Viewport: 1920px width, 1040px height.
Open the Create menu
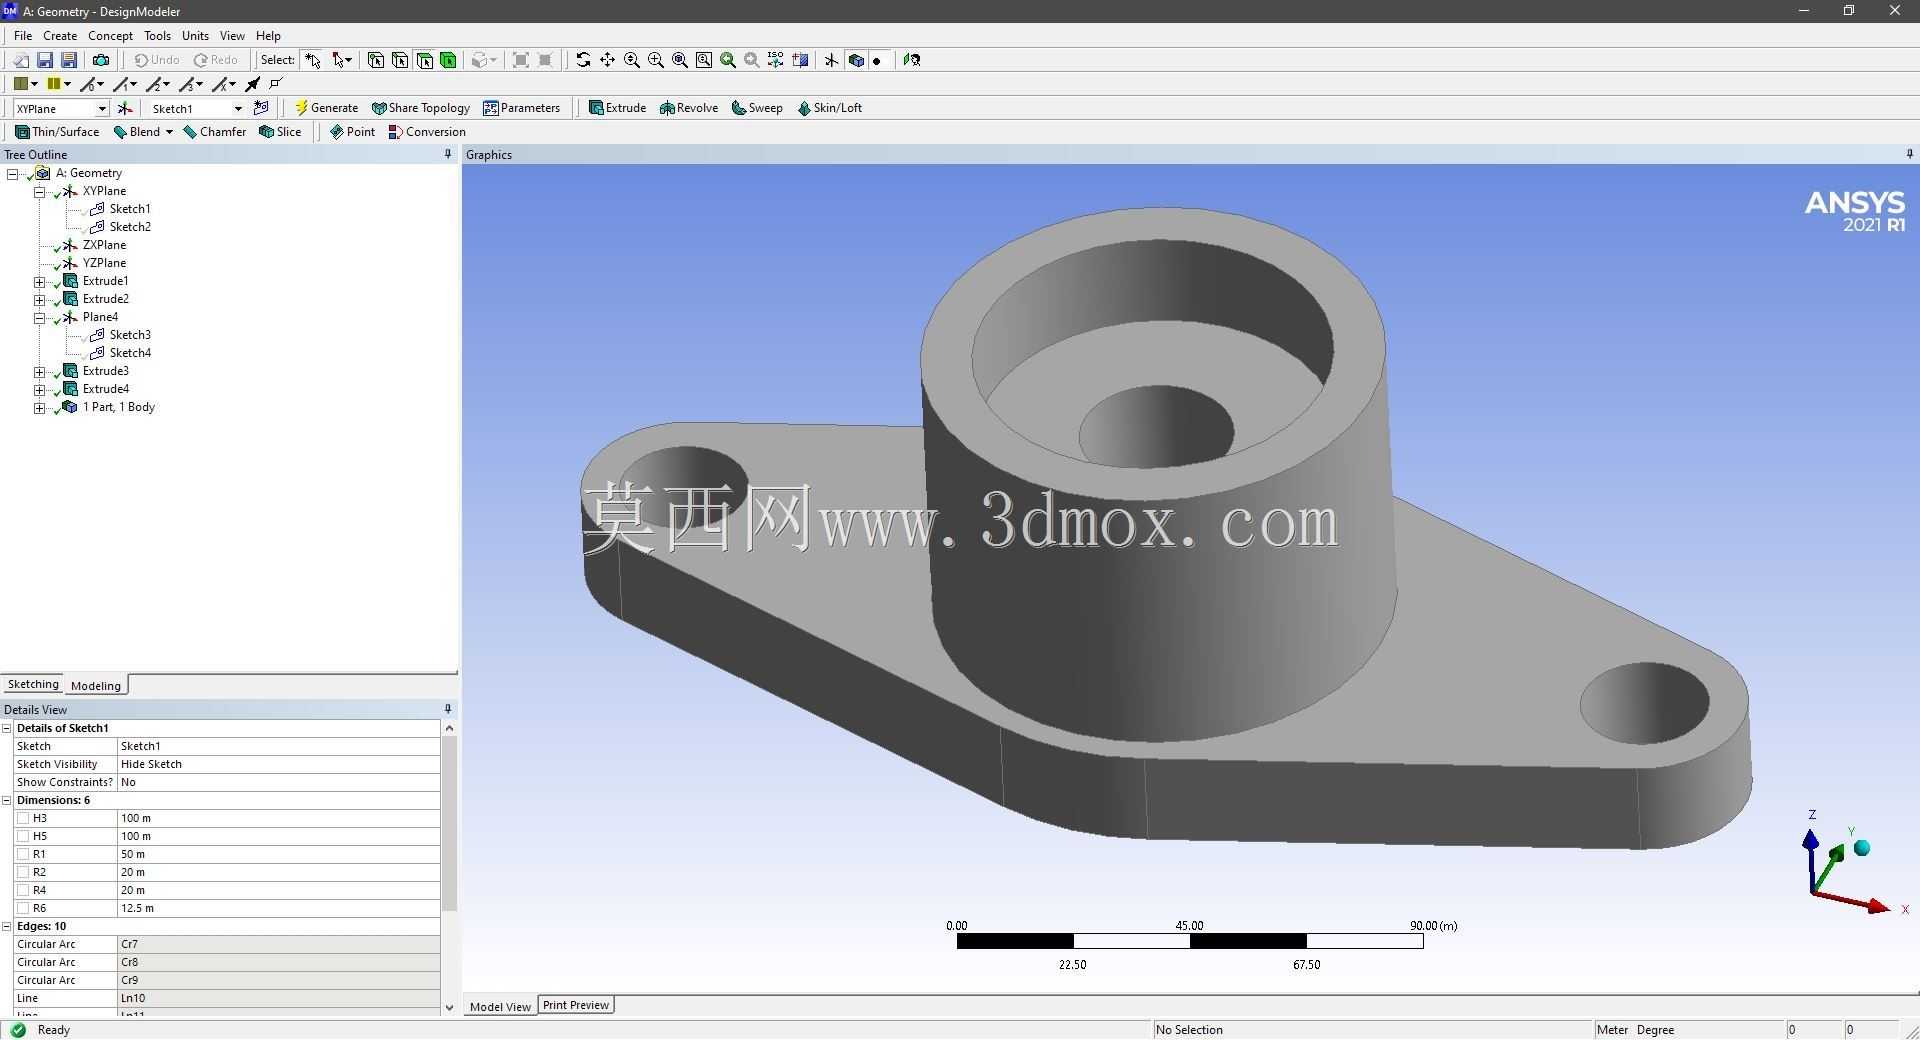[60, 35]
